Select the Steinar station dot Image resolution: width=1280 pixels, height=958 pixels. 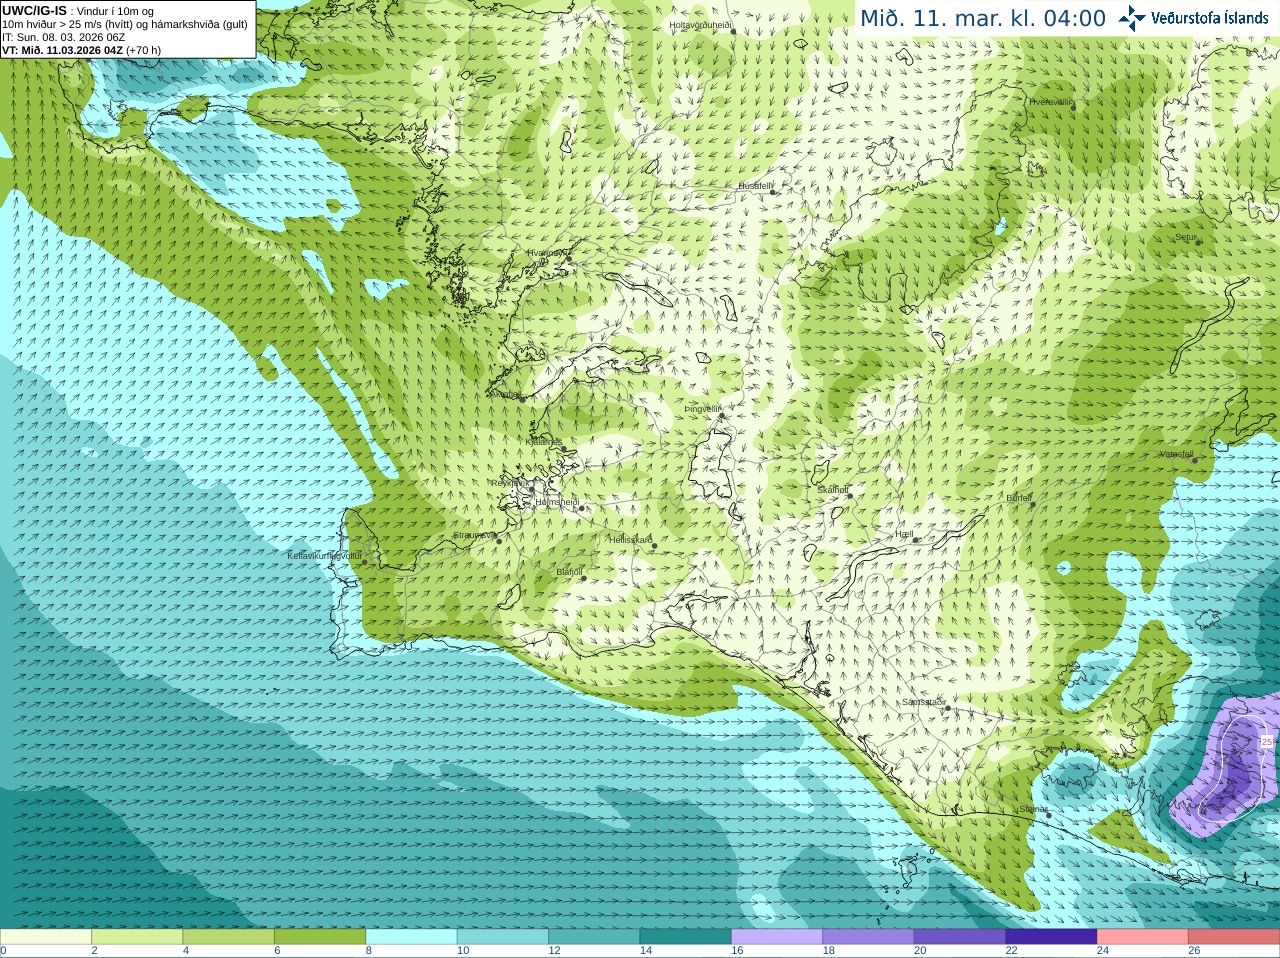[1049, 815]
